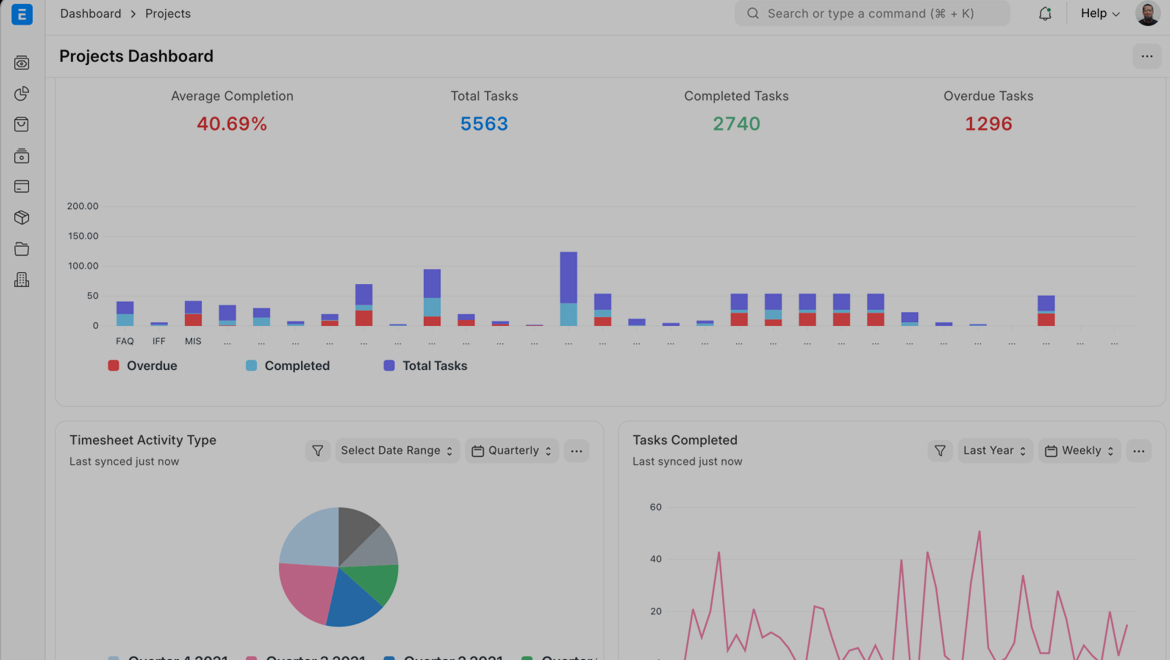Screen dimensions: 1170x660
Task: Focus the search or command input
Action: coord(871,14)
